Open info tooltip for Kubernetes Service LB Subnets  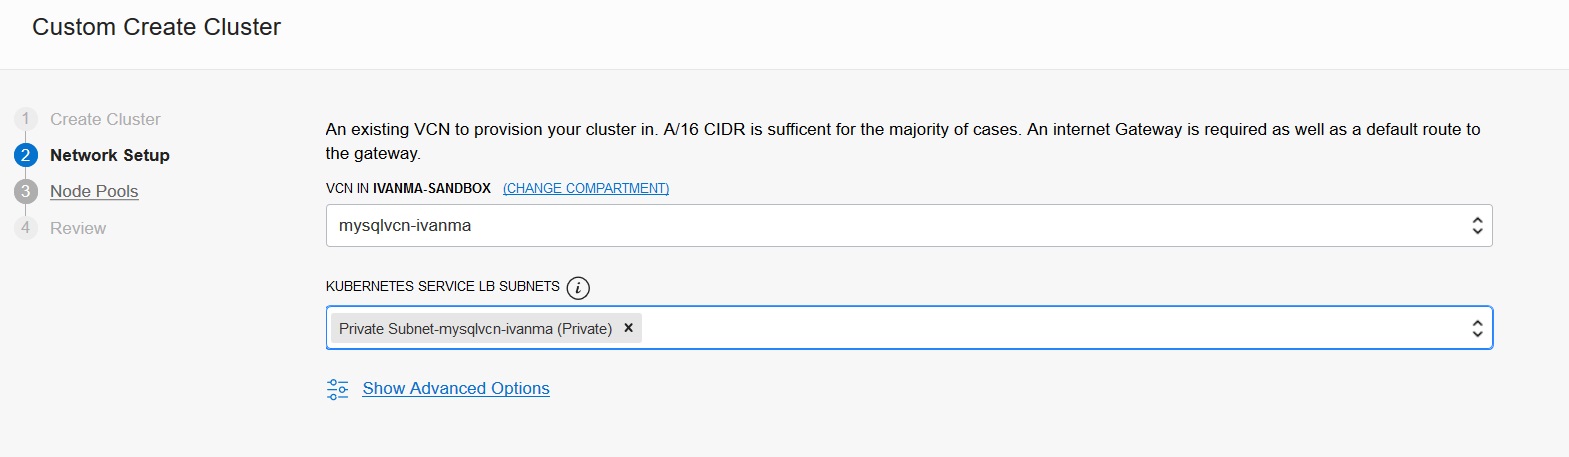click(578, 288)
